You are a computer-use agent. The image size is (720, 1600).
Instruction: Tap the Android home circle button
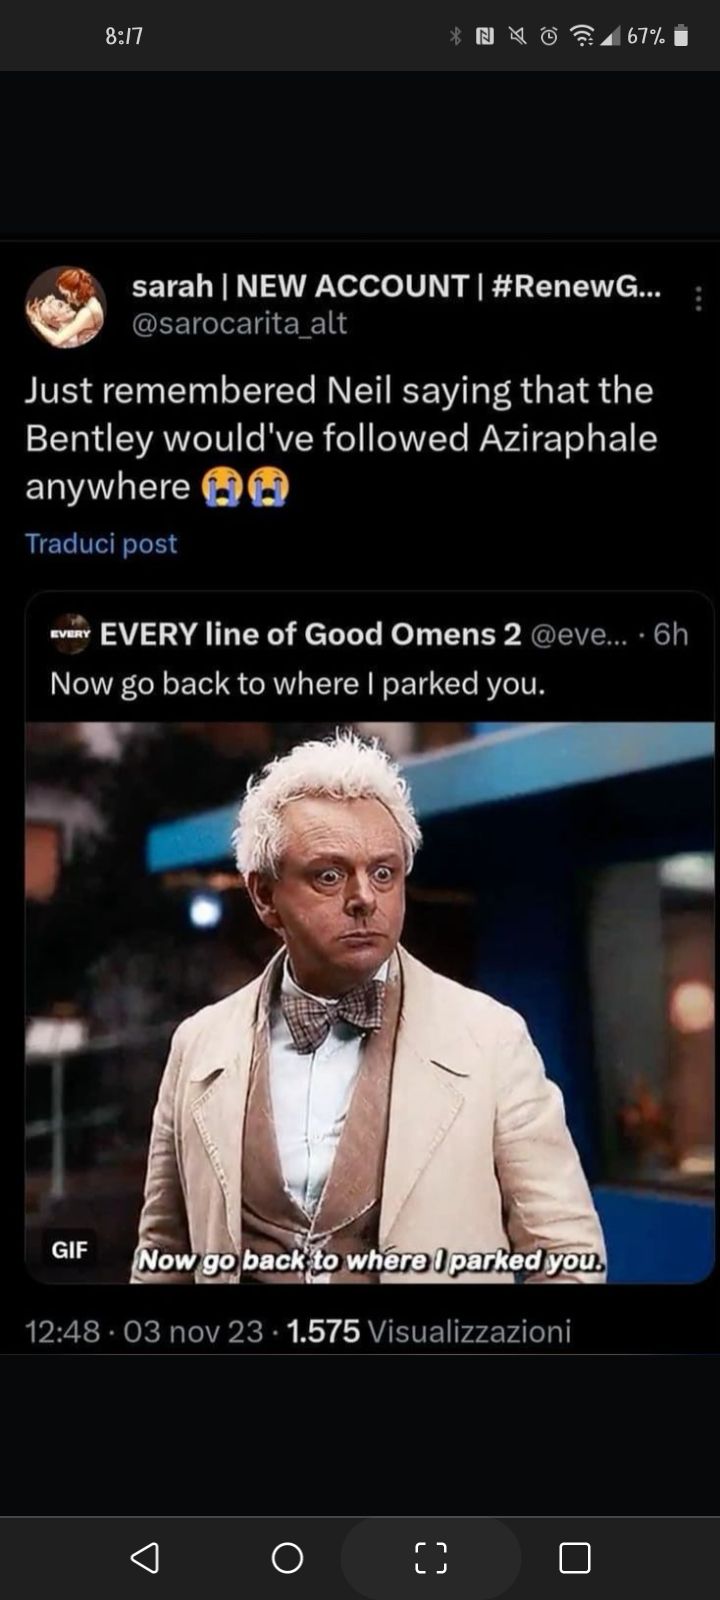[x=287, y=1557]
